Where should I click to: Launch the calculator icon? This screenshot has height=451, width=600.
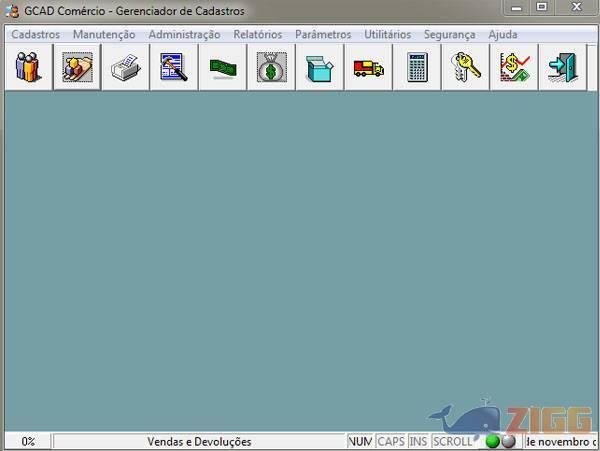(x=417, y=67)
